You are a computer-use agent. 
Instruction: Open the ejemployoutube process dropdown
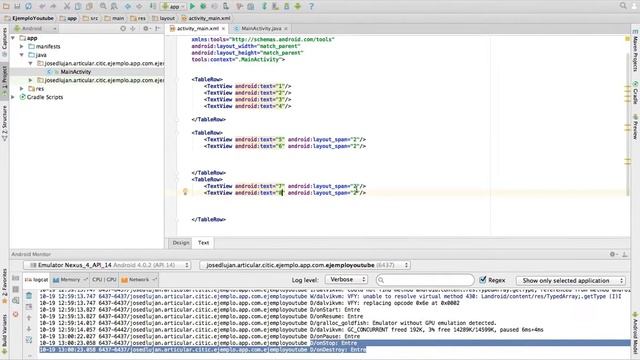coord(305,265)
